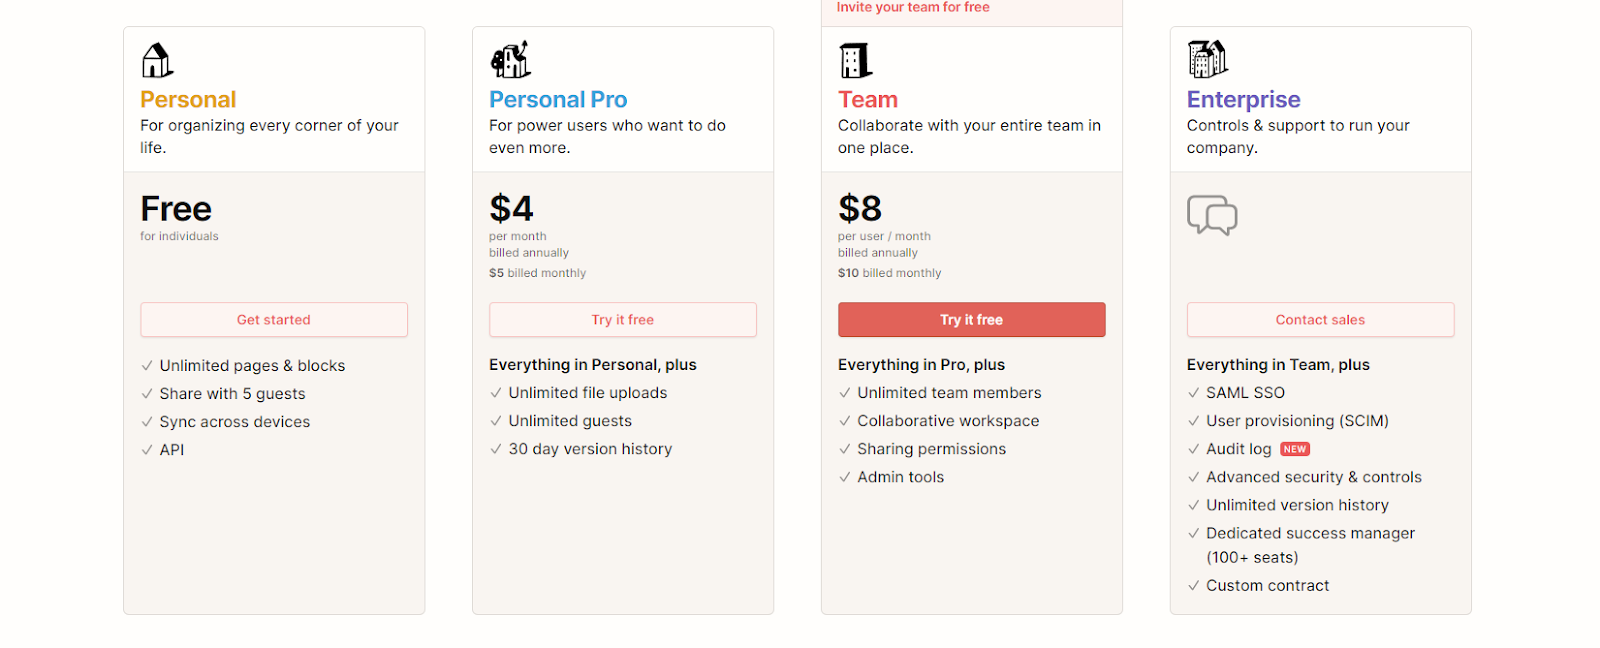This screenshot has width=1600, height=648.
Task: Click the Get started button
Action: pyautogui.click(x=274, y=320)
